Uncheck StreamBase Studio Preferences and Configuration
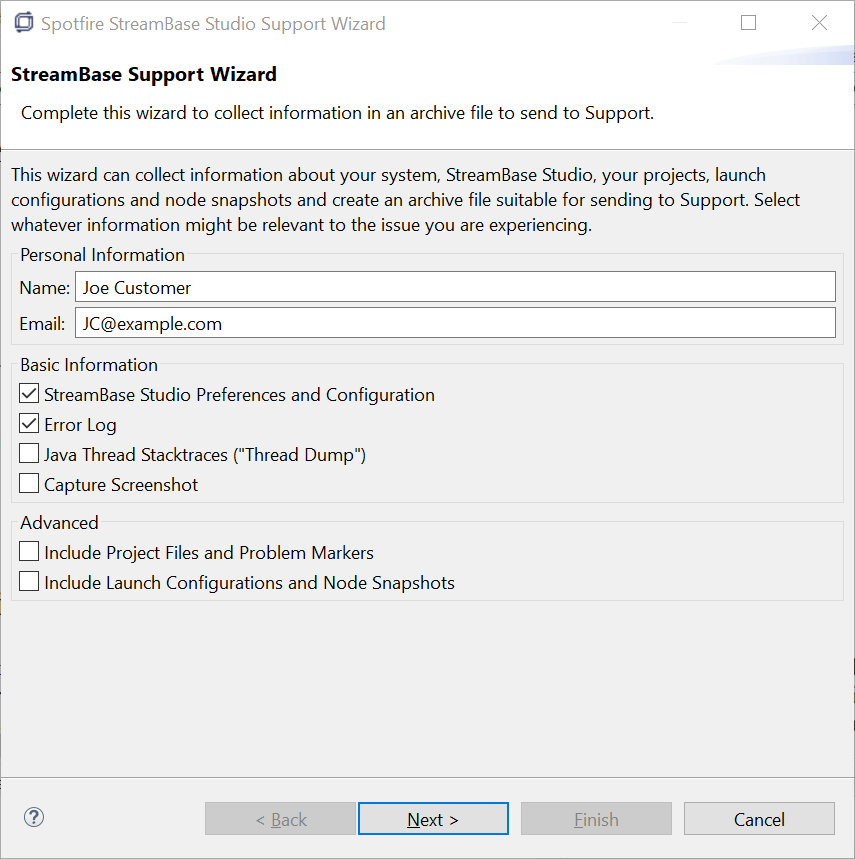The image size is (855, 859). pyautogui.click(x=30, y=395)
